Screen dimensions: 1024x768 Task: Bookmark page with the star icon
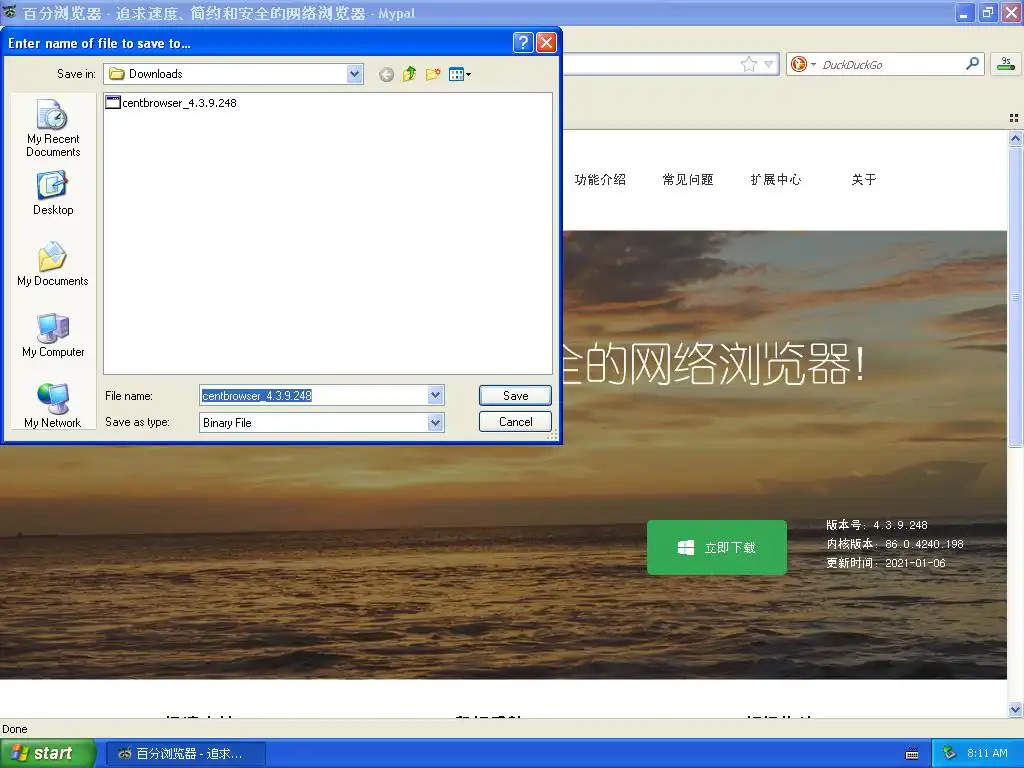(x=749, y=64)
